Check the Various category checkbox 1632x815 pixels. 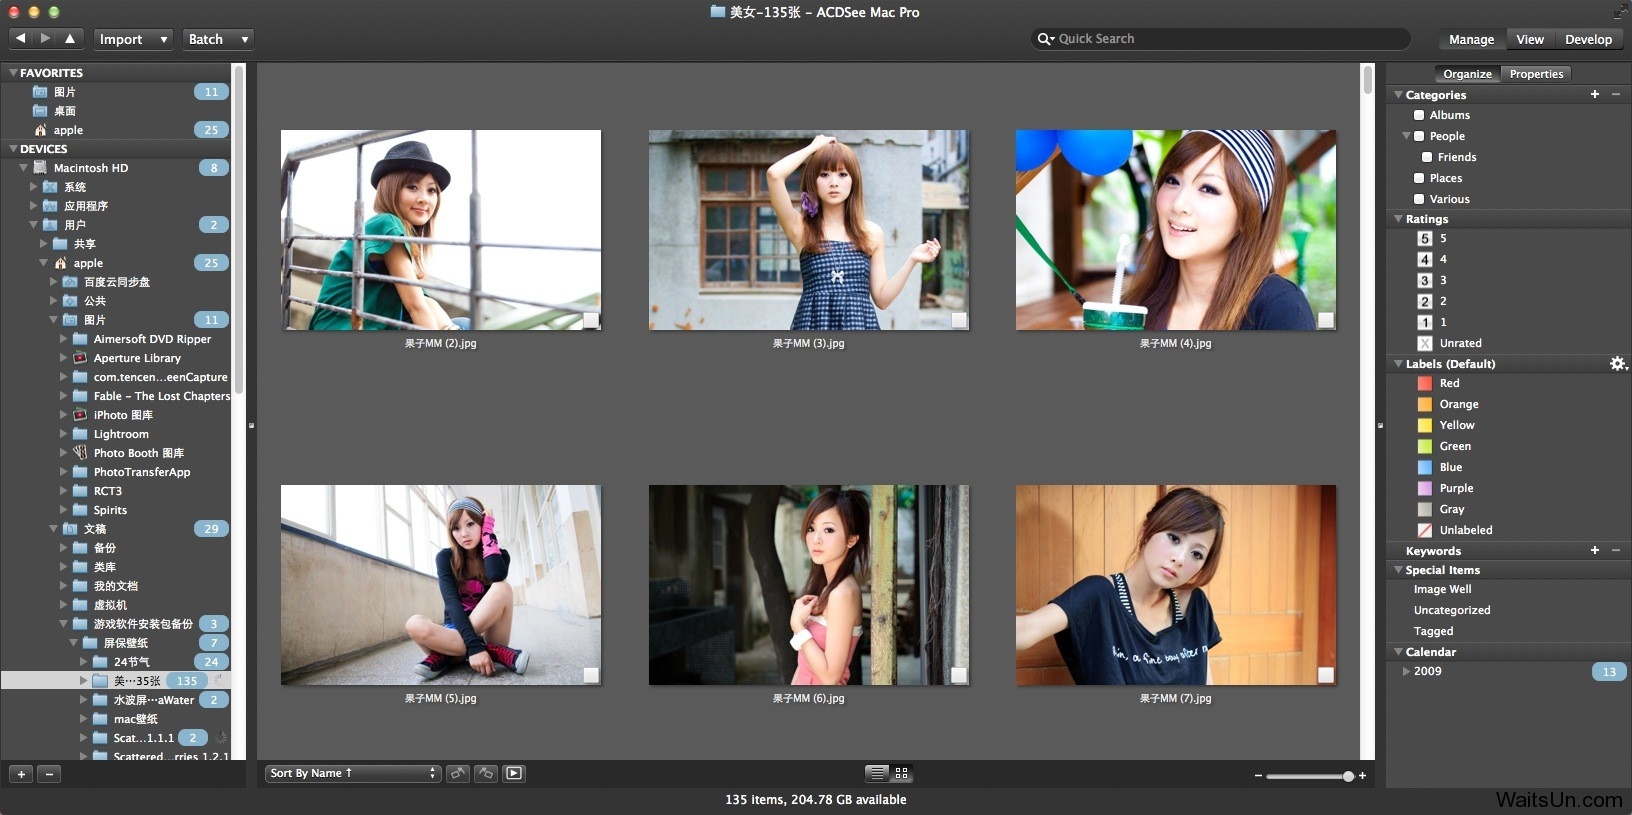click(x=1418, y=199)
